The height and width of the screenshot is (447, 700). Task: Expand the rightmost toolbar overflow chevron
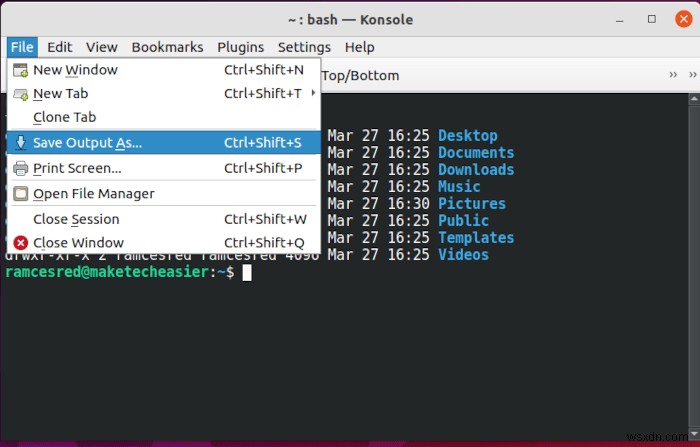click(693, 75)
